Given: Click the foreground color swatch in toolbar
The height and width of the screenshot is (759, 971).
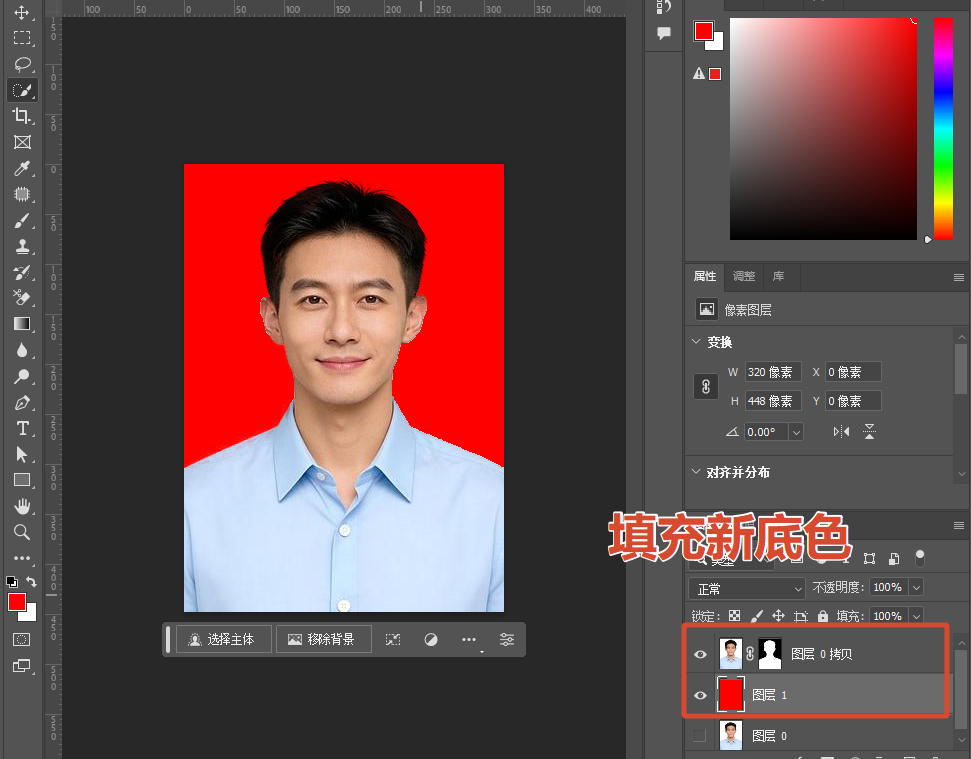Looking at the screenshot, I should click(16, 602).
